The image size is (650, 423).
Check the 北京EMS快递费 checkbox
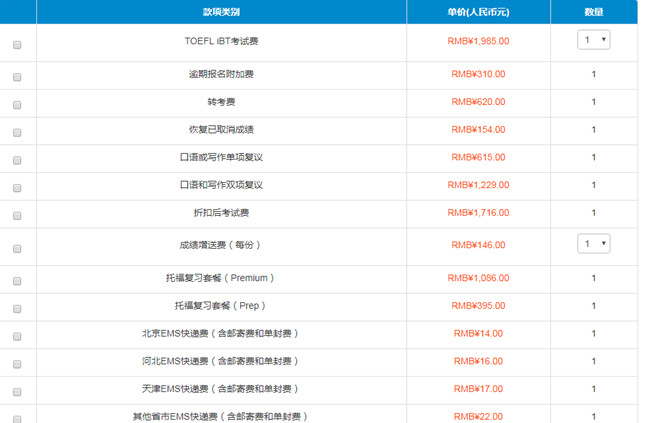pos(17,336)
